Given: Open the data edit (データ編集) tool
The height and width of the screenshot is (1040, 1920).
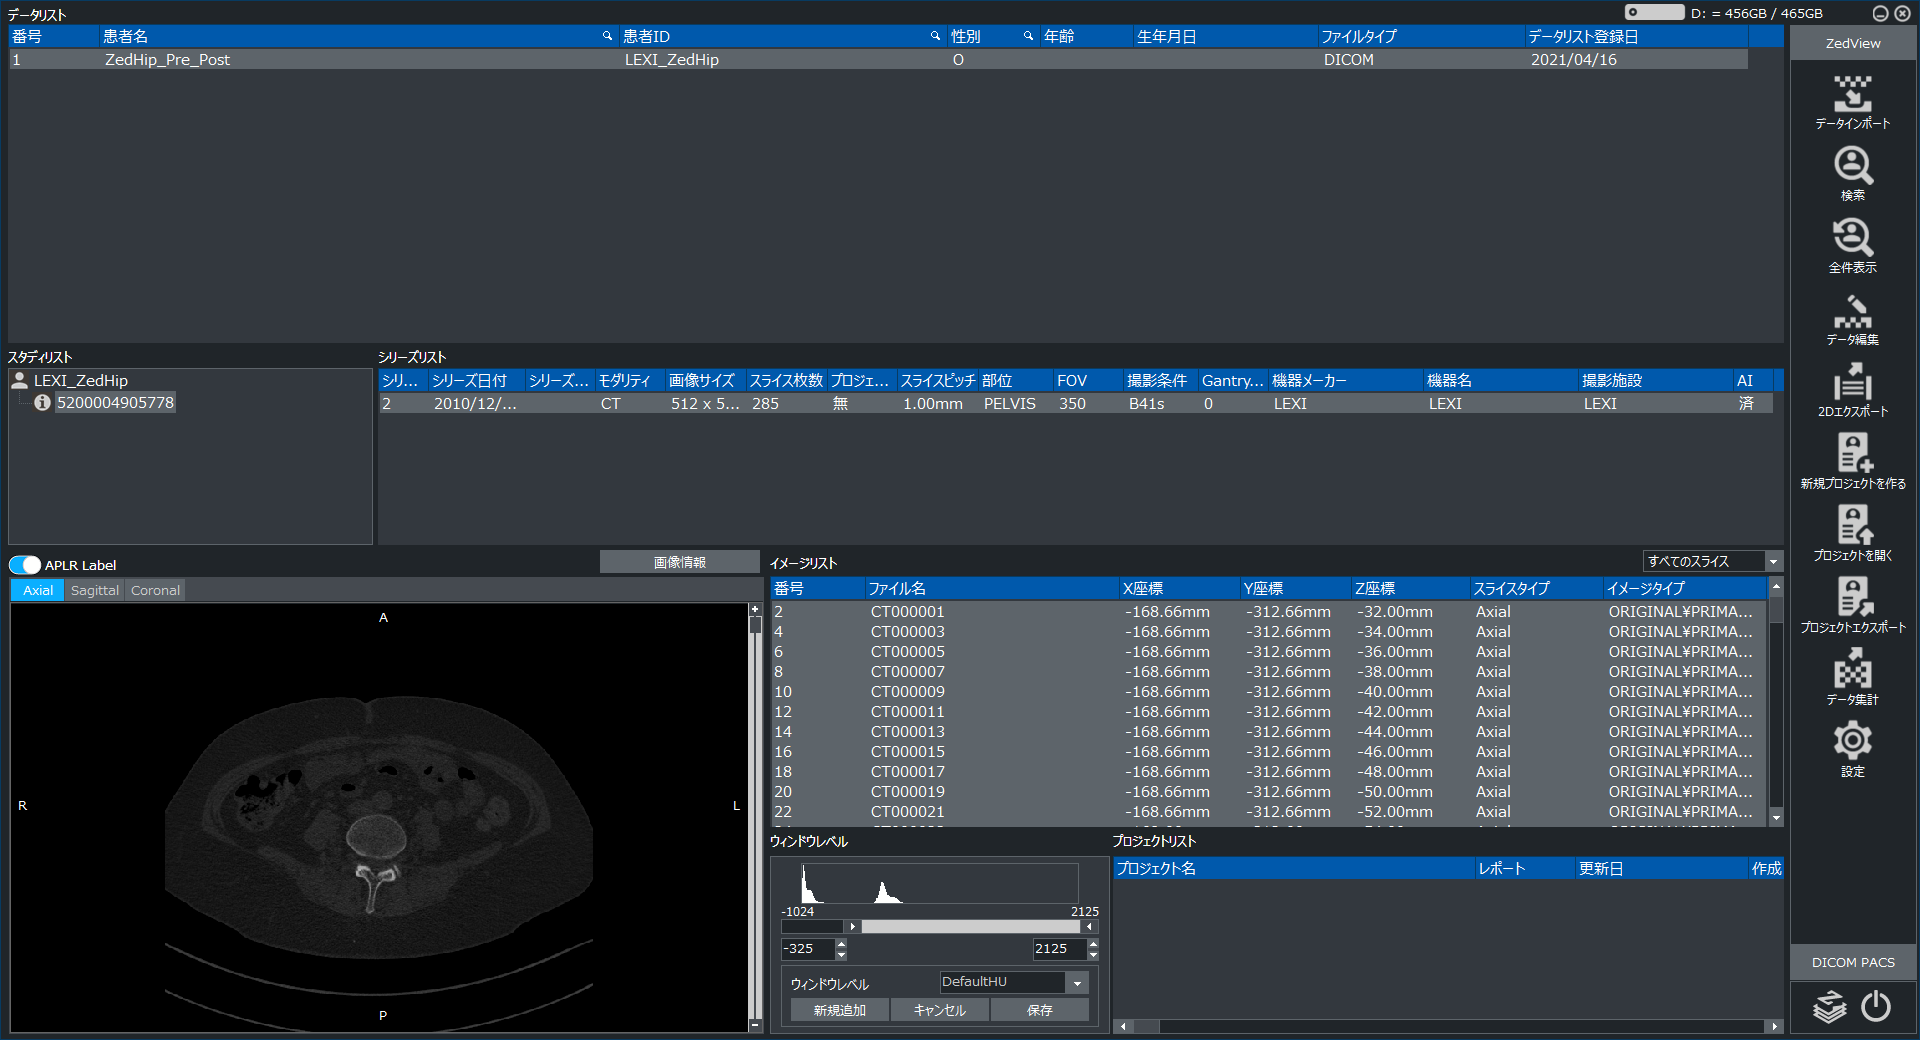Looking at the screenshot, I should click(1852, 318).
